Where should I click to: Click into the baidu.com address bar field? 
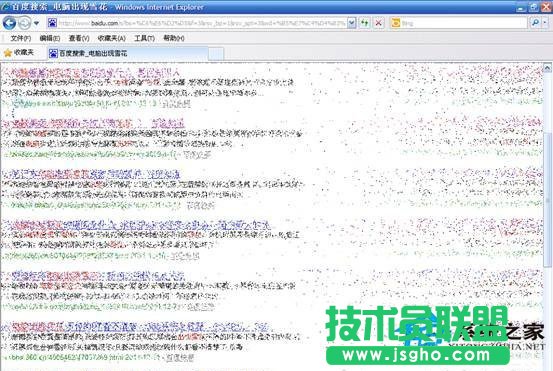(x=201, y=23)
